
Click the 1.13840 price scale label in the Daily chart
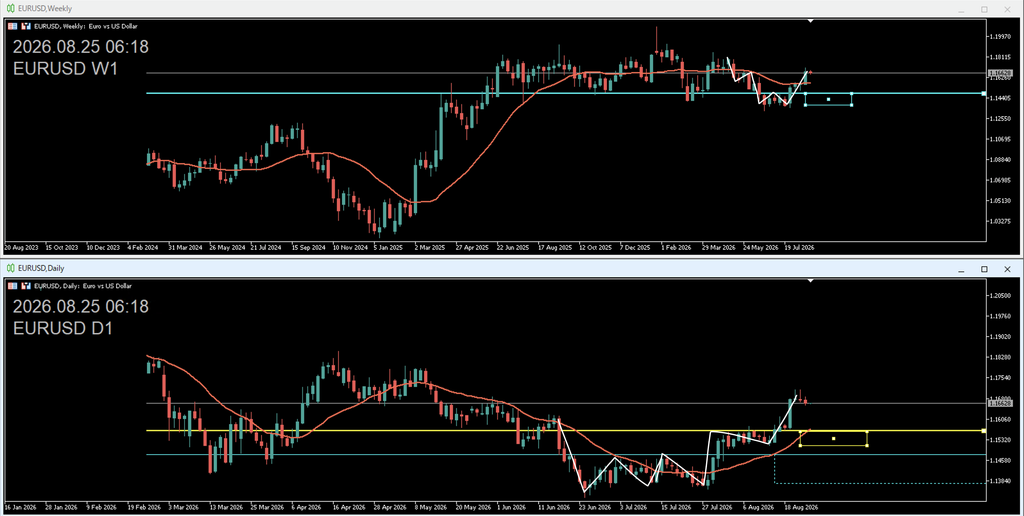click(x=1001, y=481)
